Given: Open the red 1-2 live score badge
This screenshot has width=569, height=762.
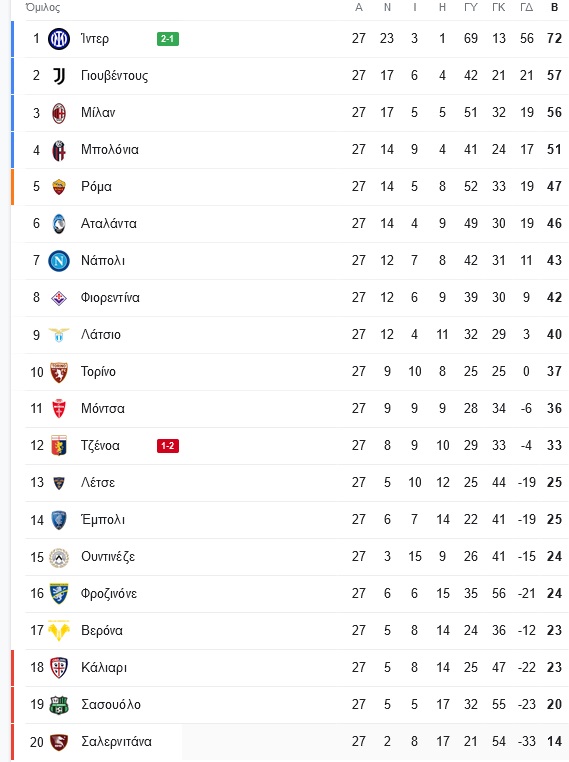Looking at the screenshot, I should click(168, 446).
